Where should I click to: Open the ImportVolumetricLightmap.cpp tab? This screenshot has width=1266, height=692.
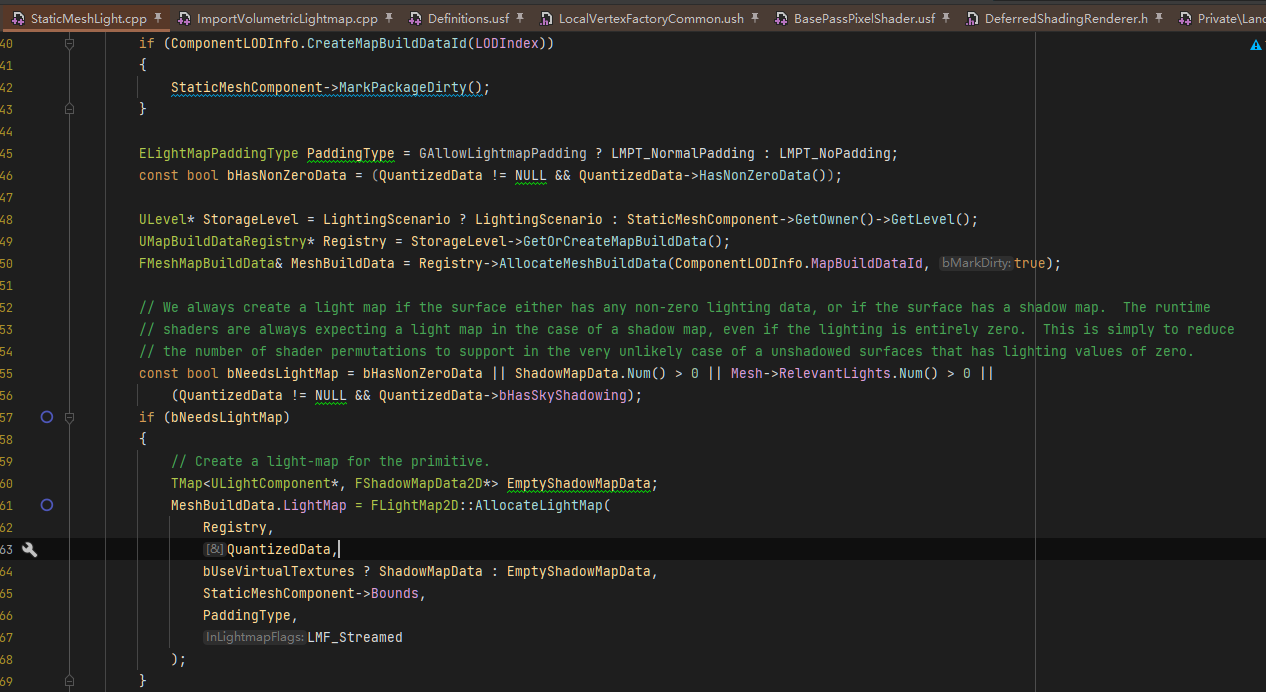point(287,18)
